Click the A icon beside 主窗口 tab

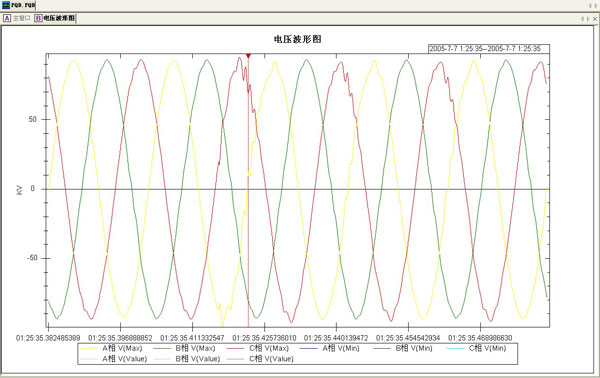coord(7,18)
